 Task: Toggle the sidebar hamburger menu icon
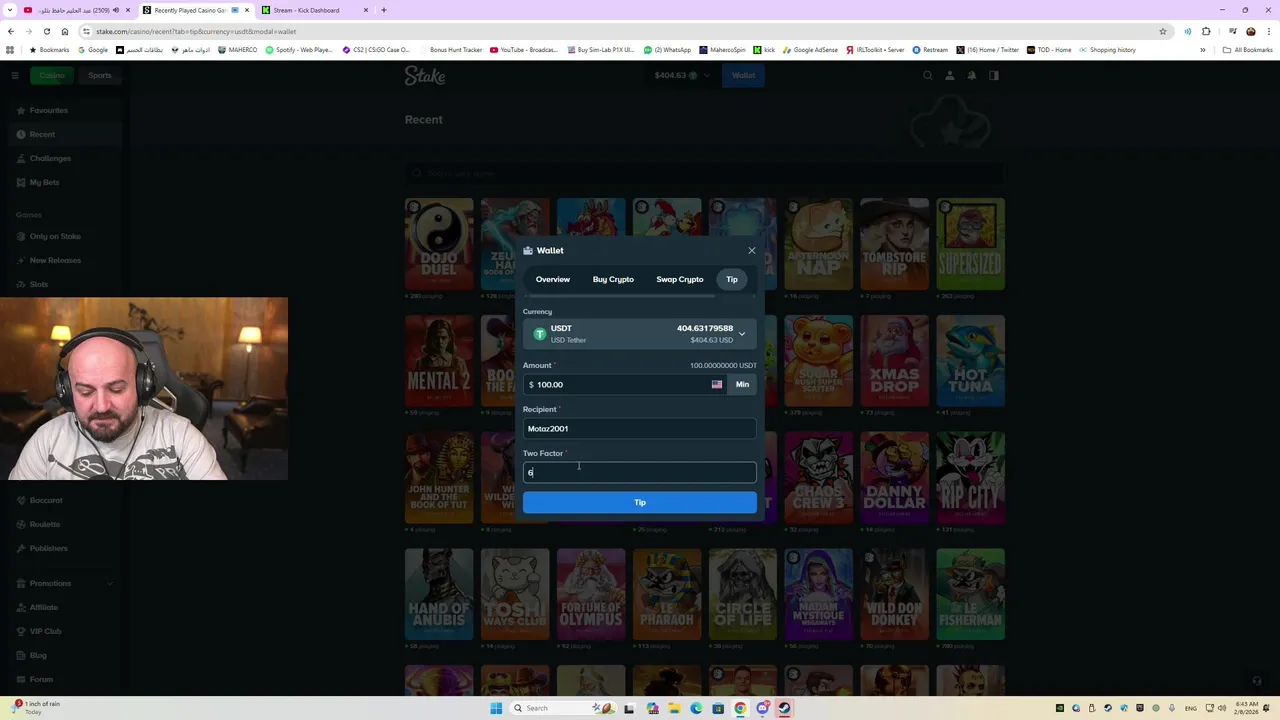(15, 75)
